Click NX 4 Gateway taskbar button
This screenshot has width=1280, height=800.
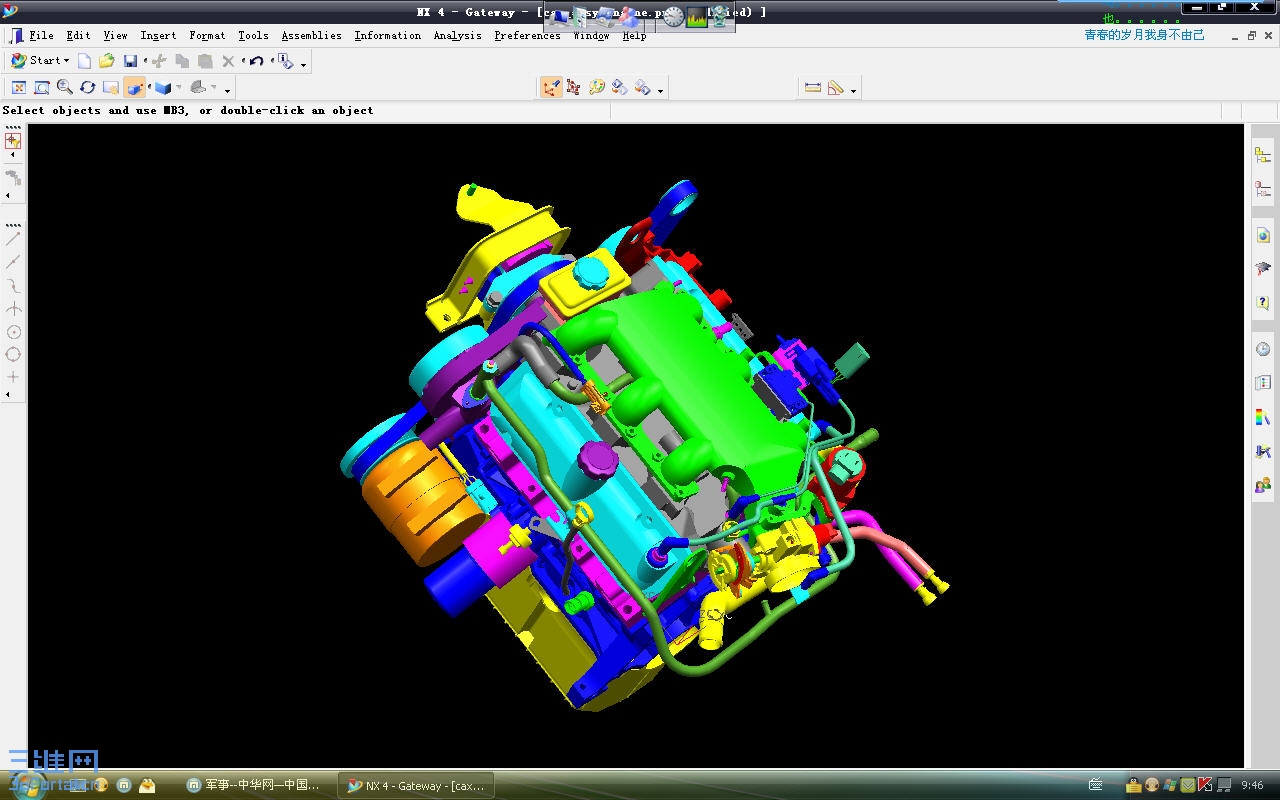pos(415,786)
